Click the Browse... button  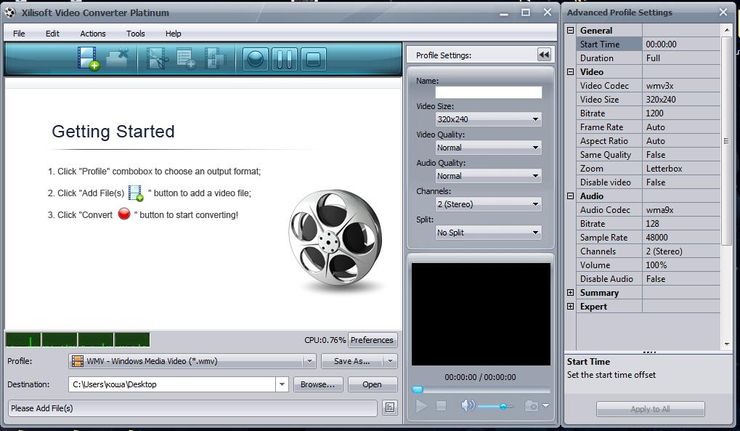(319, 384)
